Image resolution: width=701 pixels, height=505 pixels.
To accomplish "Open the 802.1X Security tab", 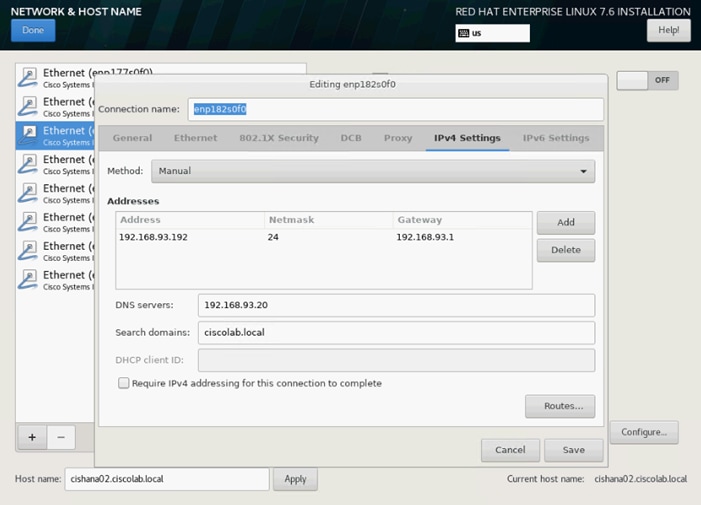I will tap(279, 138).
